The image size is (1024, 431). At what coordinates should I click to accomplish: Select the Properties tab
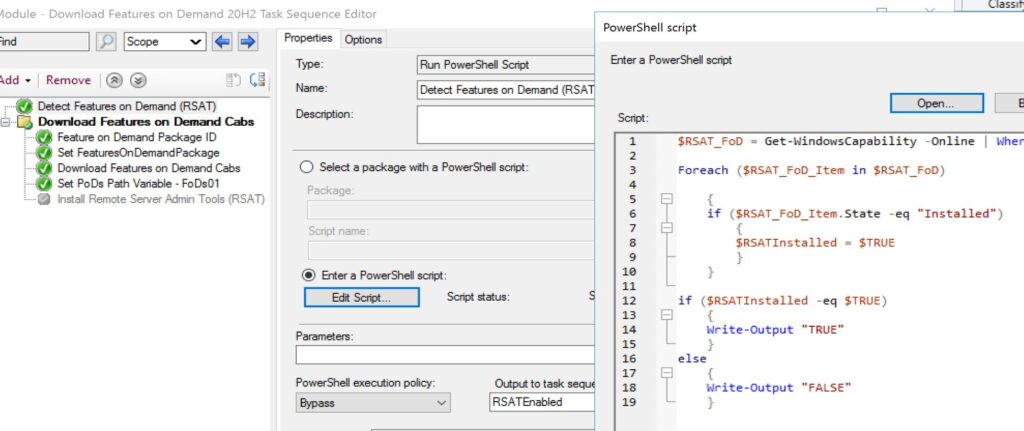[307, 38]
